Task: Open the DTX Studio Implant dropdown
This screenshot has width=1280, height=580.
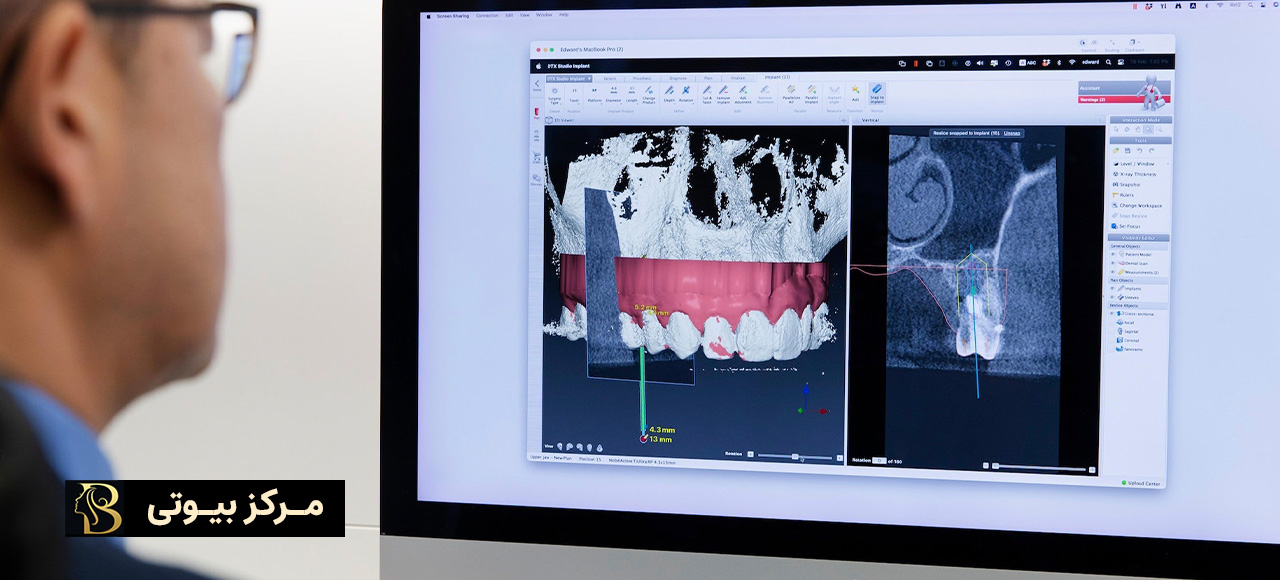Action: pos(569,78)
